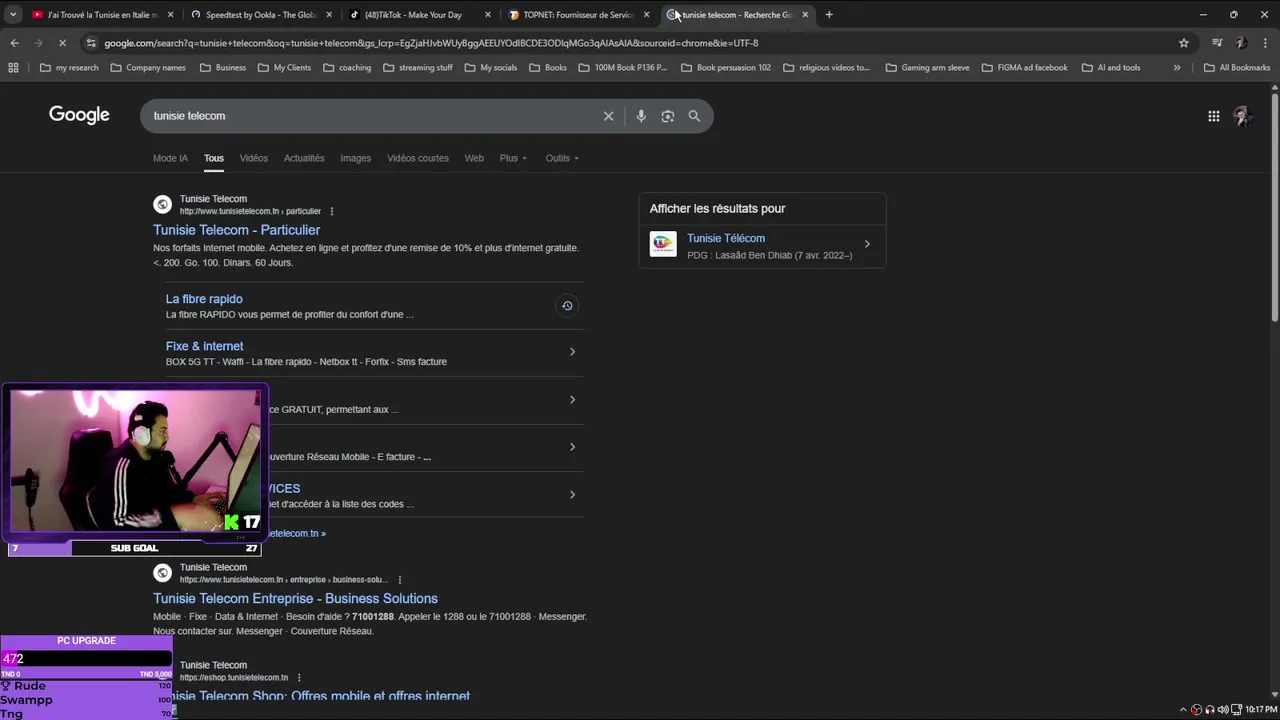Open the Google apps grid icon
The image size is (1280, 720).
[x=1213, y=116]
